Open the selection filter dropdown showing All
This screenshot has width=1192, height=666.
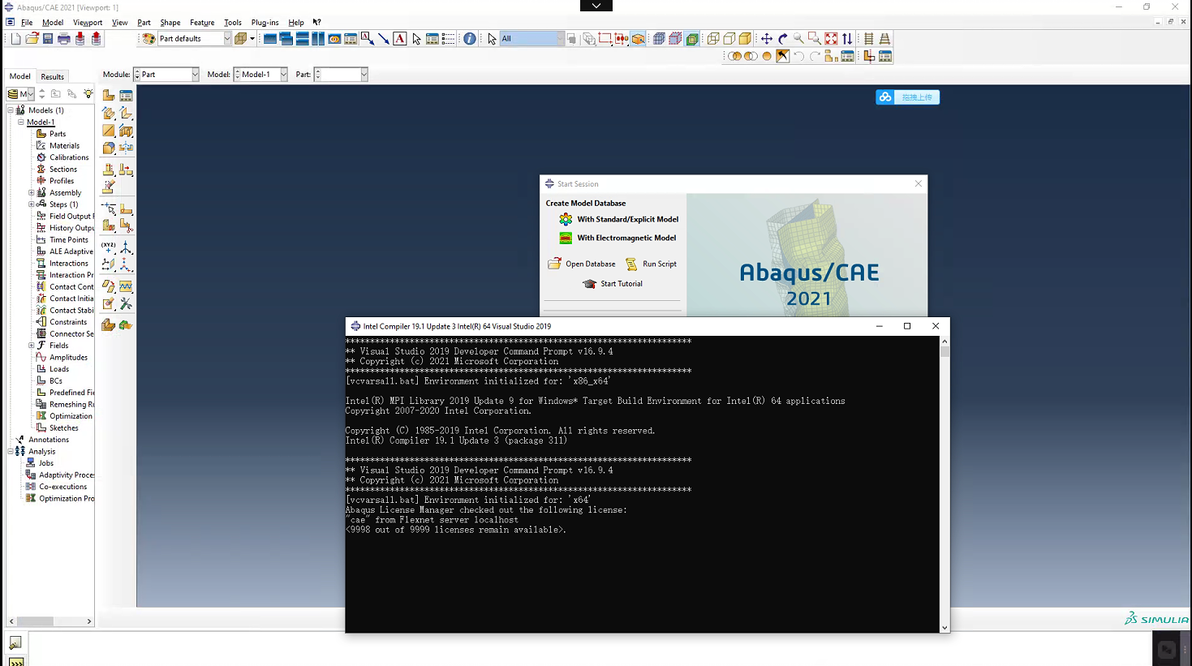(531, 39)
